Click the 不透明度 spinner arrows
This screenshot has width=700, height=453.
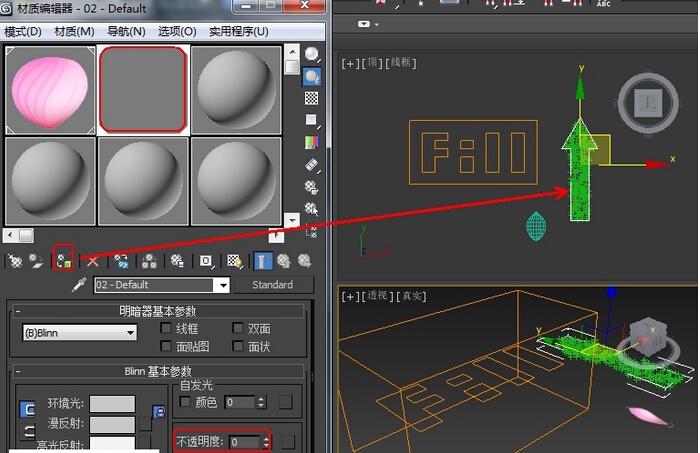coord(266,442)
